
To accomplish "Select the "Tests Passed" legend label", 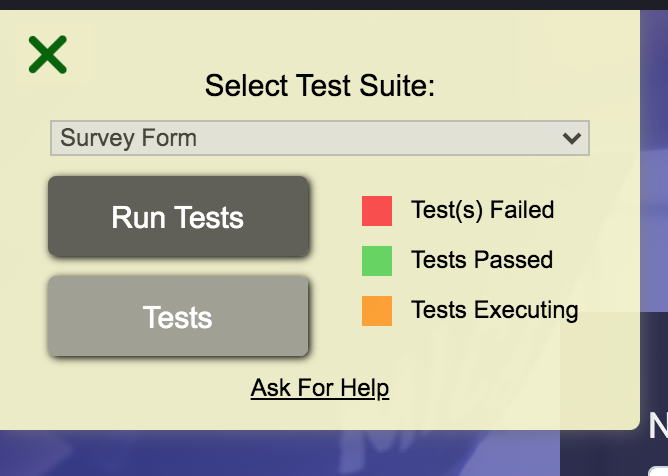I will pos(481,260).
